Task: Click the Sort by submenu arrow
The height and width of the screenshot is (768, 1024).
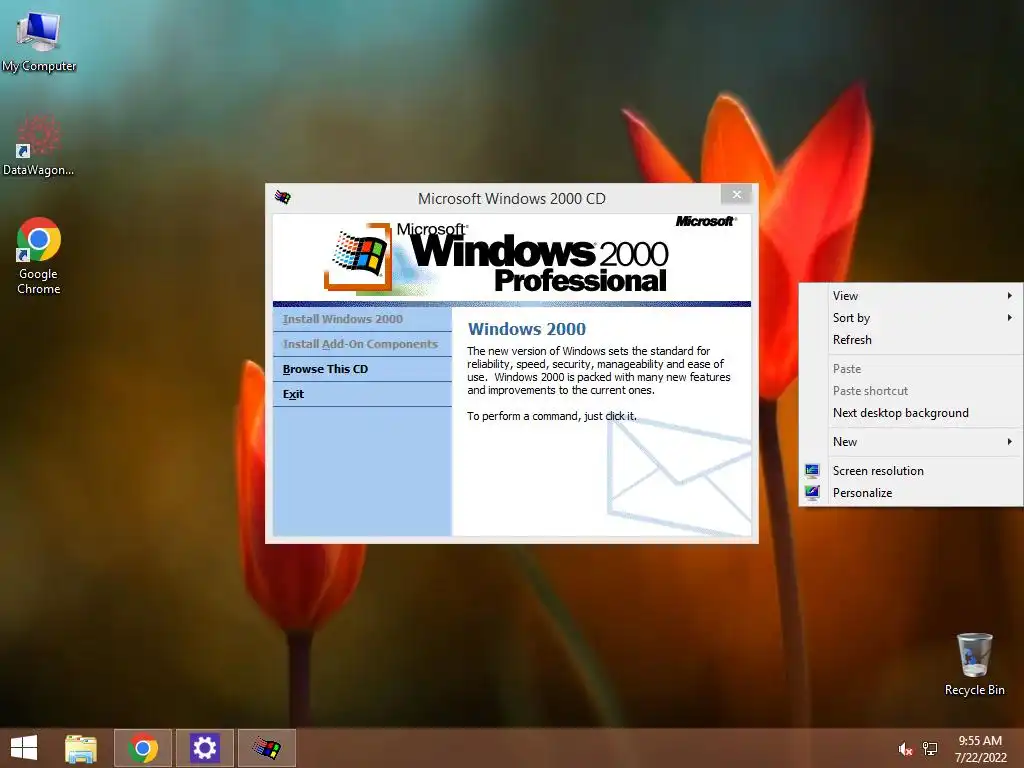Action: coord(1010,318)
